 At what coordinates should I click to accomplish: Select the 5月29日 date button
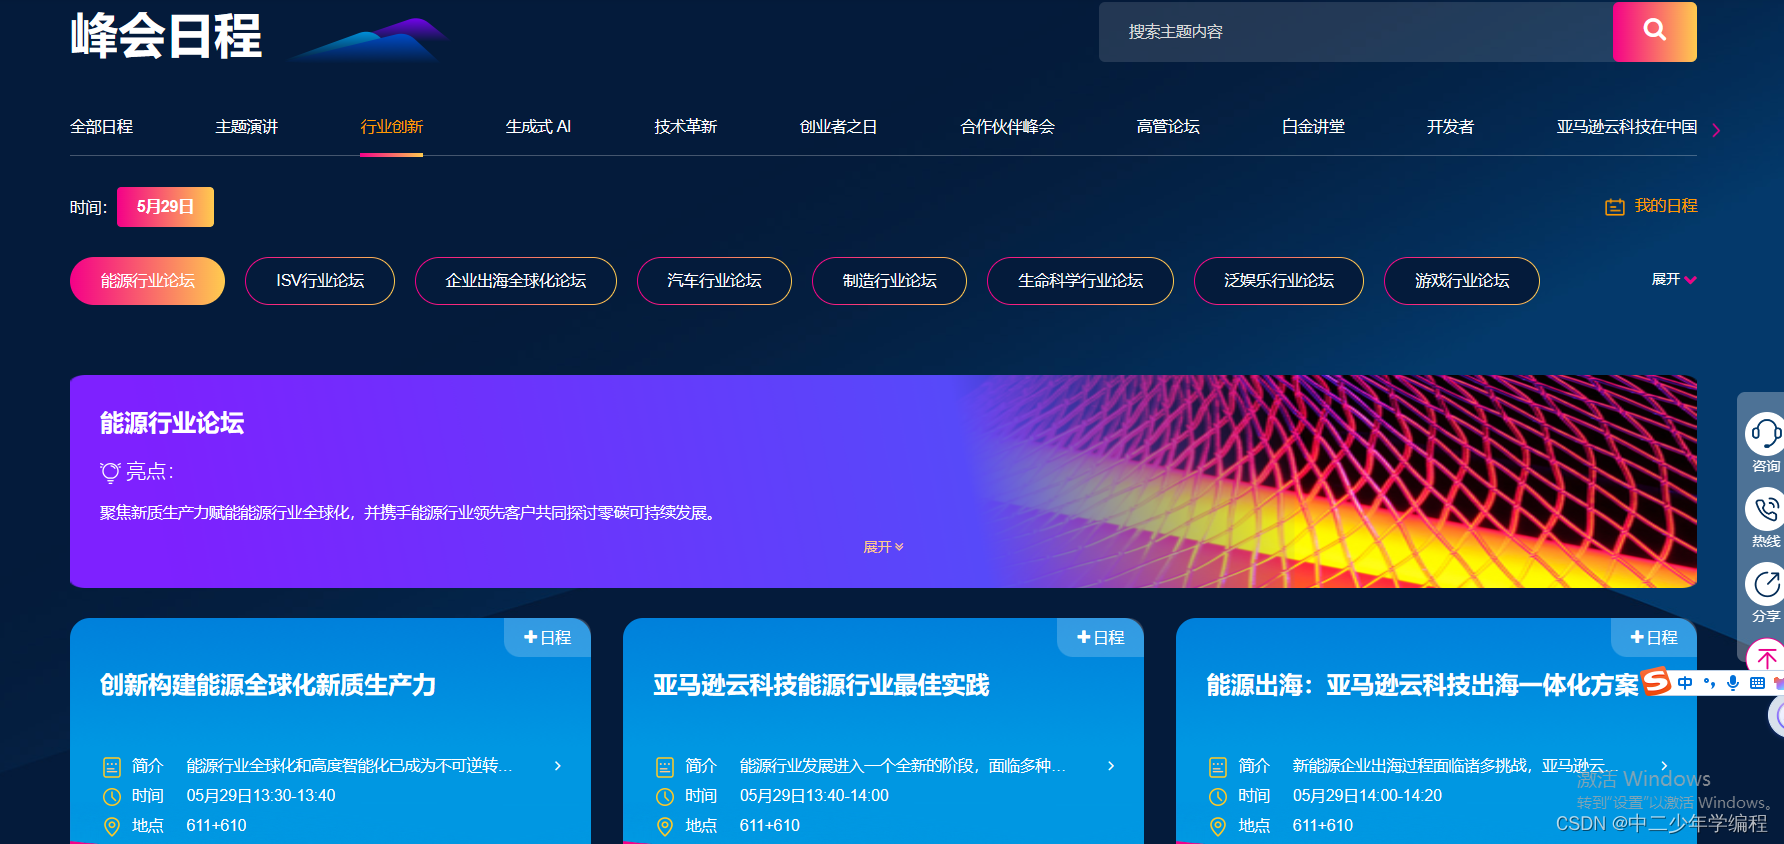tap(165, 207)
